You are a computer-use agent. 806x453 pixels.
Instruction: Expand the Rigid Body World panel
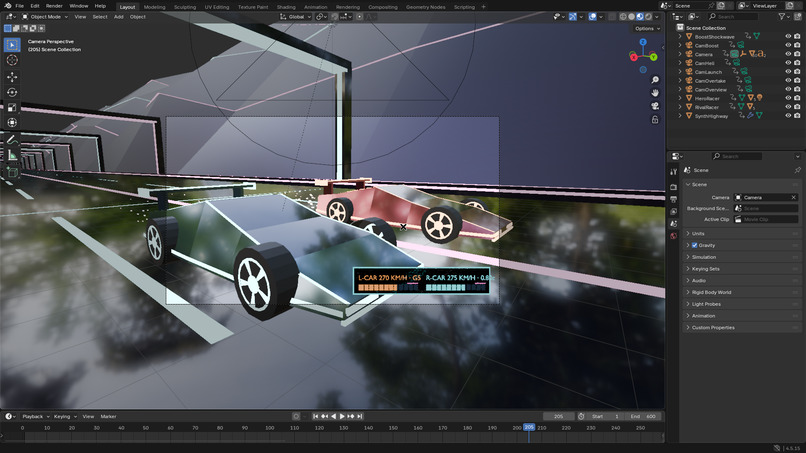click(x=741, y=292)
